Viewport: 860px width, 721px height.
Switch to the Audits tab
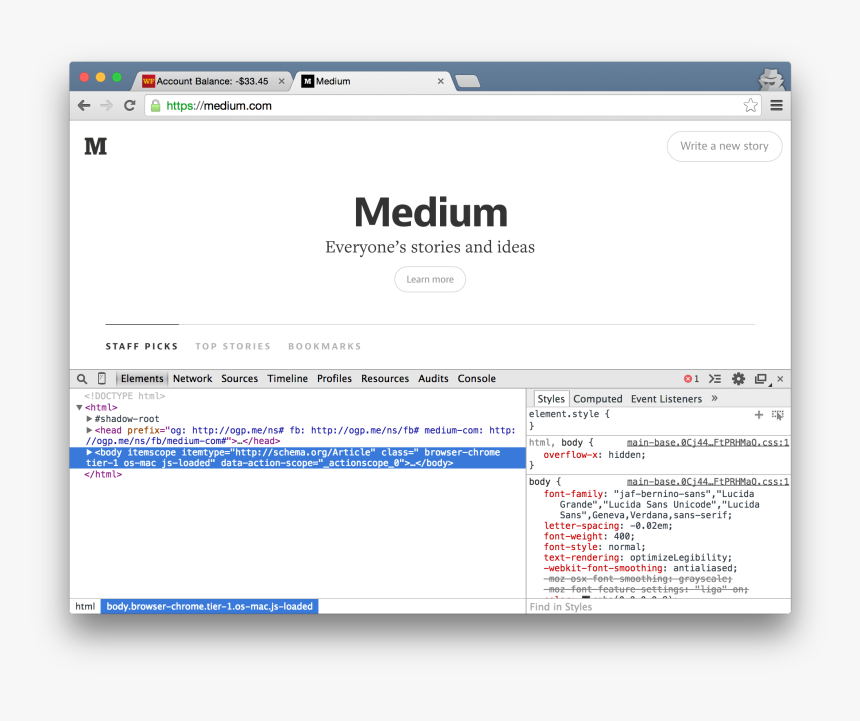point(433,378)
